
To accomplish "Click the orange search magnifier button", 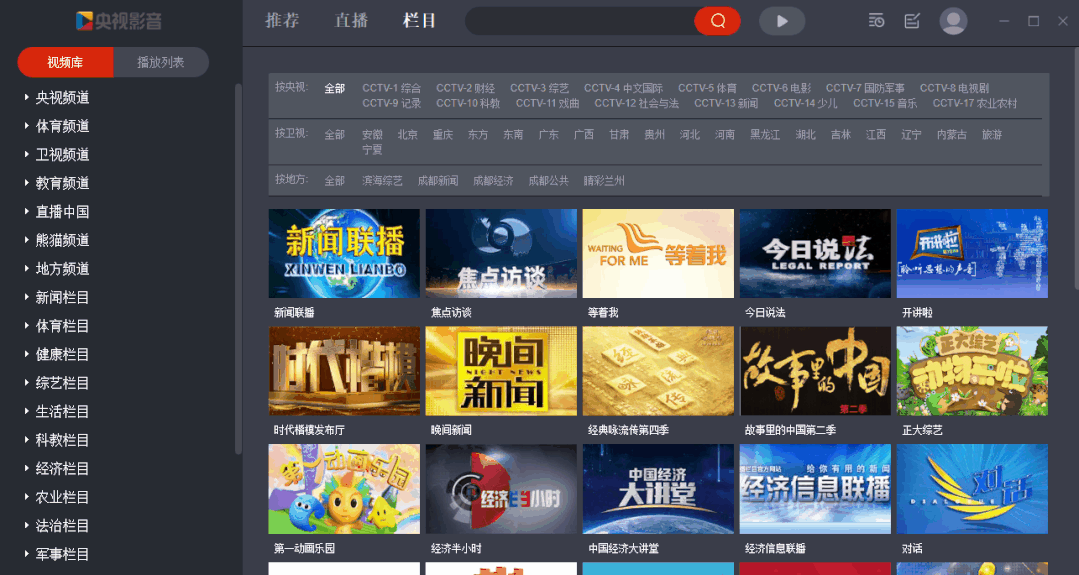I will (717, 21).
